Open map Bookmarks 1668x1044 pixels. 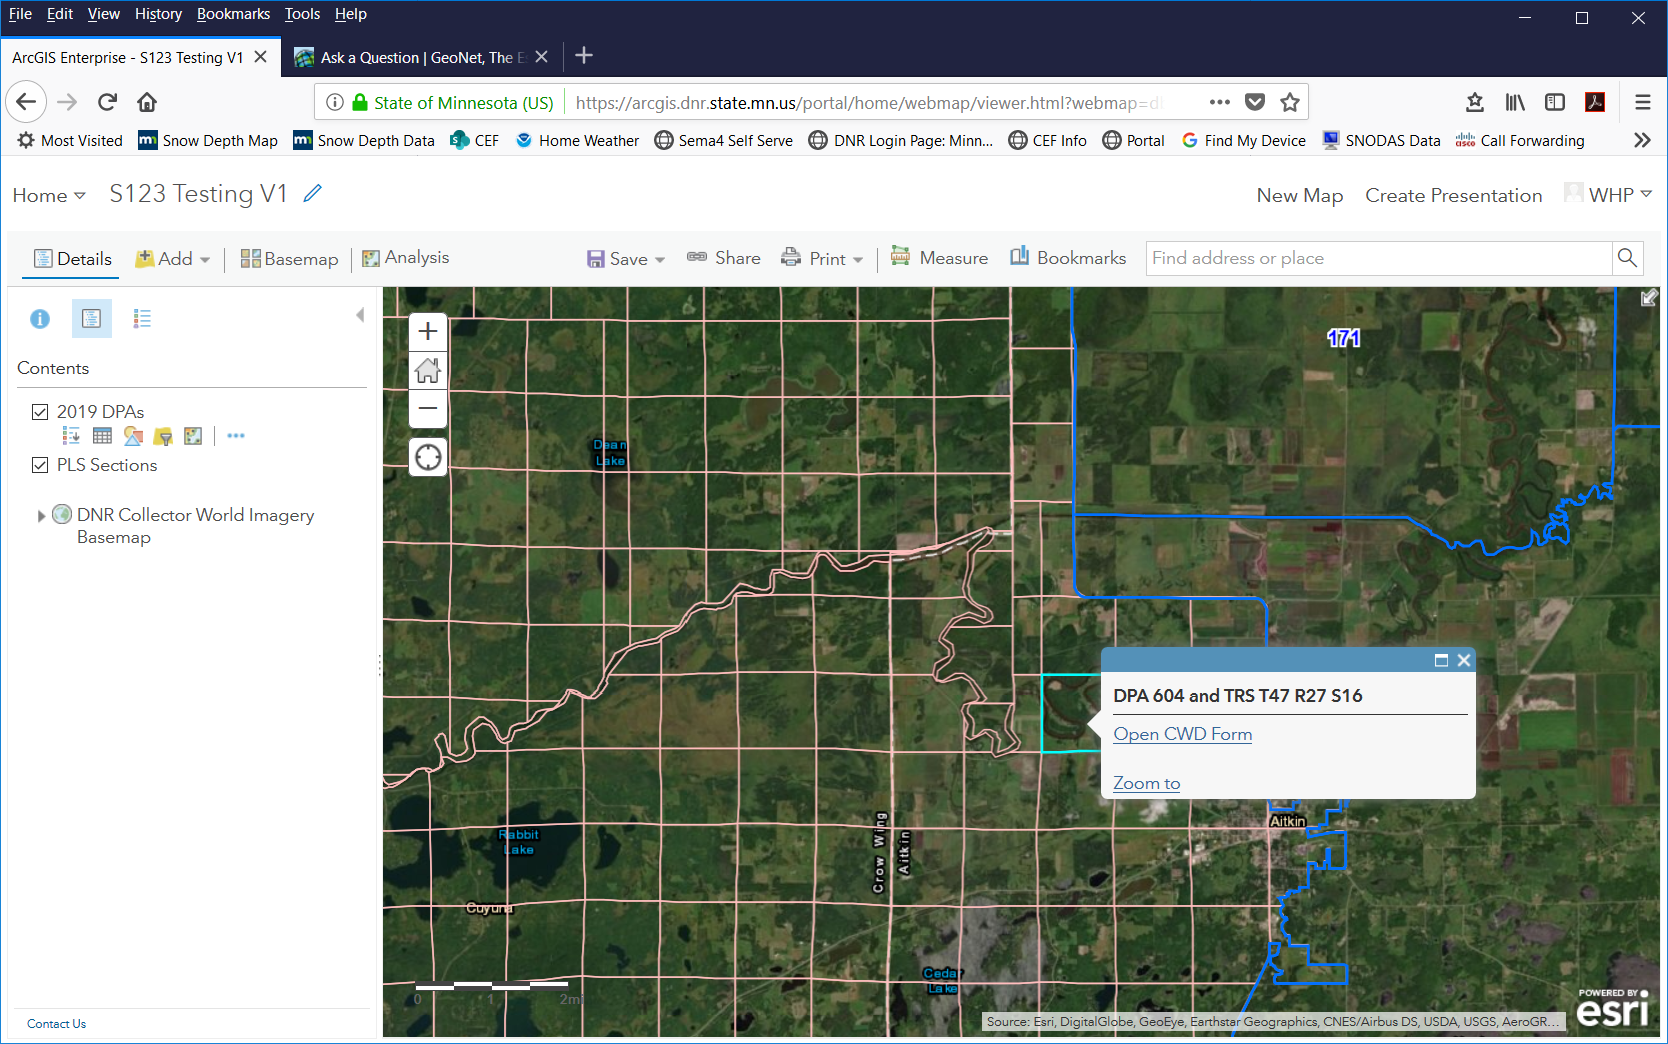pyautogui.click(x=1068, y=258)
